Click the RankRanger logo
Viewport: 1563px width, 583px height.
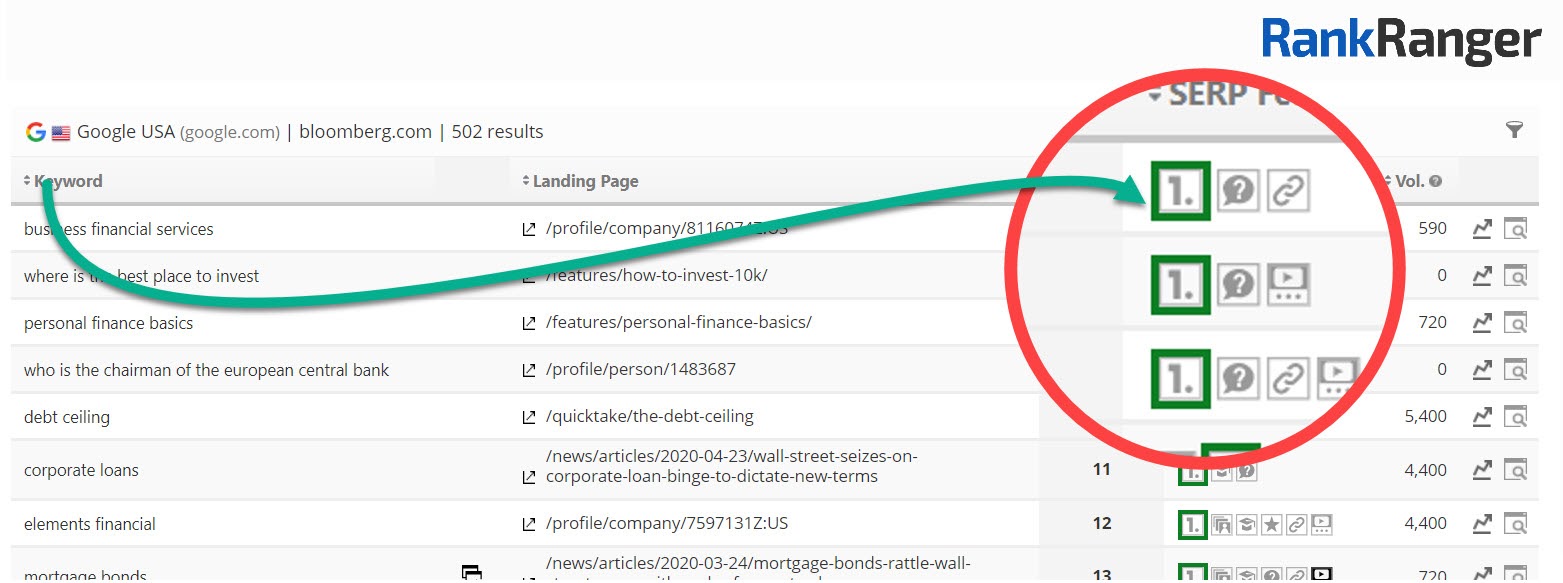coord(1402,40)
